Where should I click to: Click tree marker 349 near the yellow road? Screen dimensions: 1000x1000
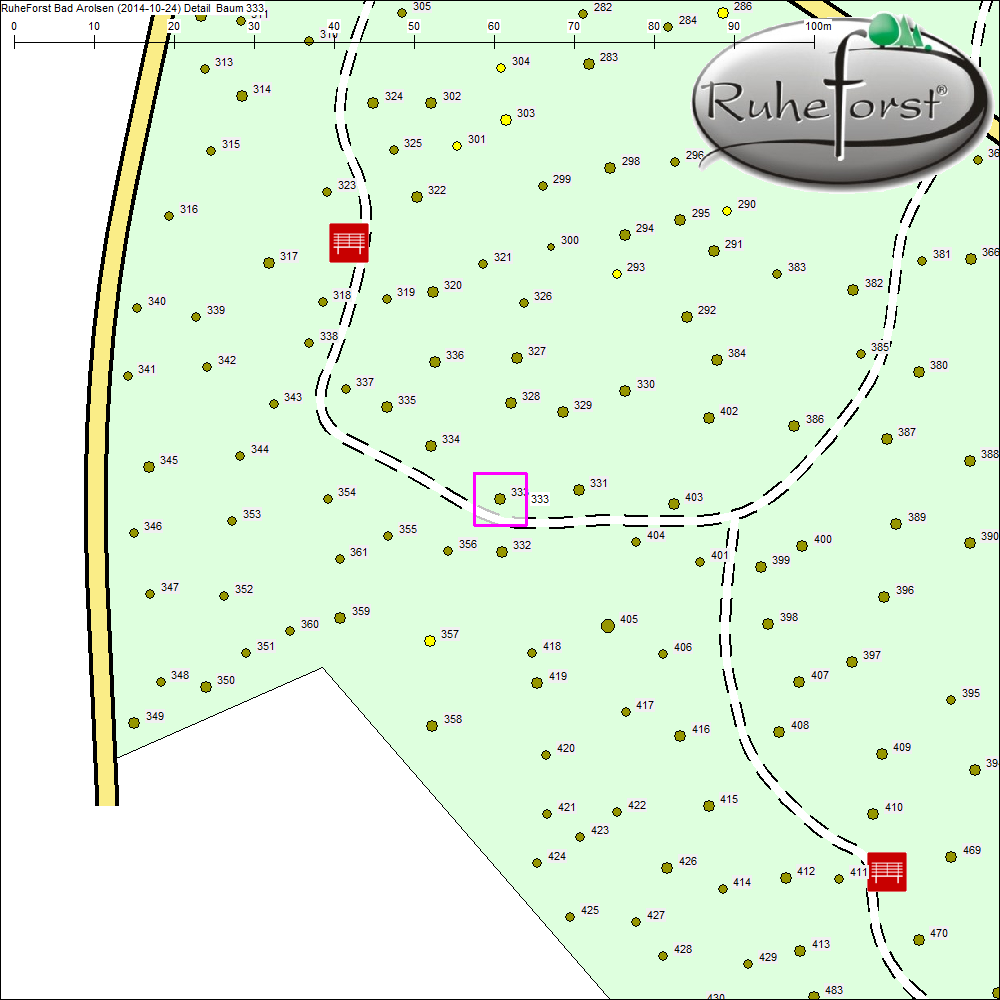click(134, 722)
